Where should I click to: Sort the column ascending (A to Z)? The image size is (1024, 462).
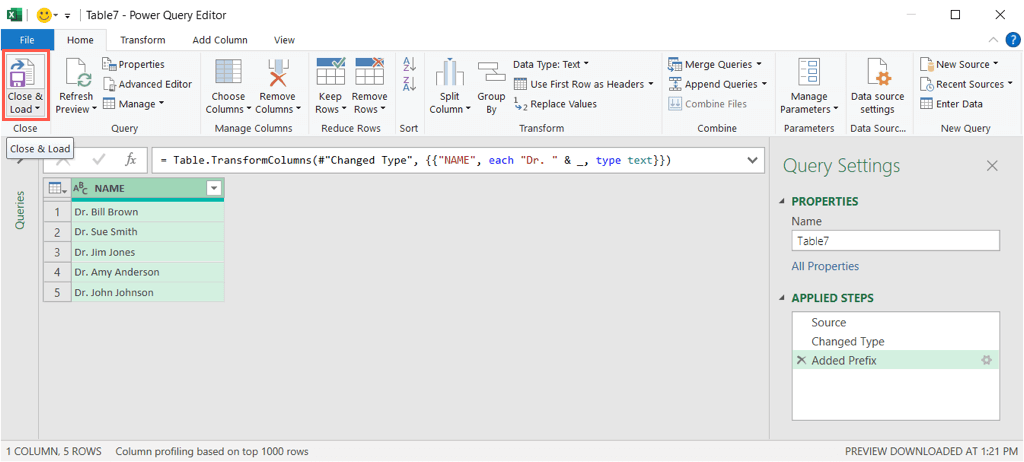[409, 66]
